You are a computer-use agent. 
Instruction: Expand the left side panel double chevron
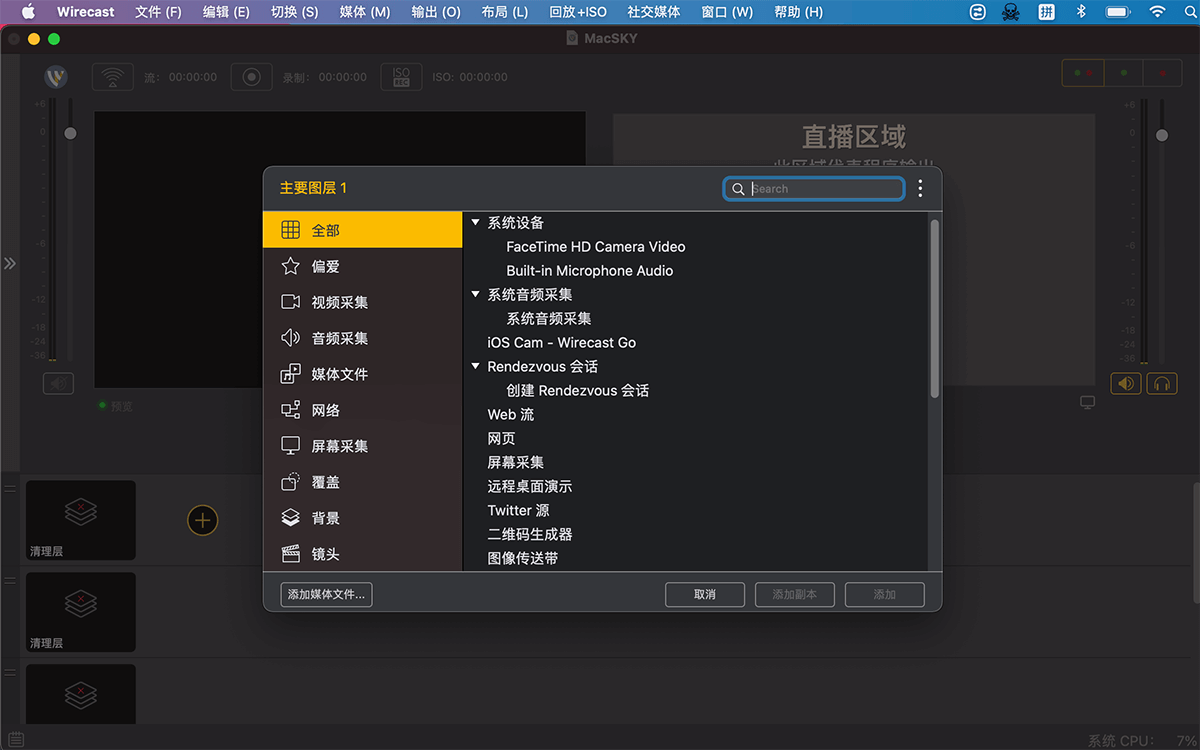[x=10, y=263]
